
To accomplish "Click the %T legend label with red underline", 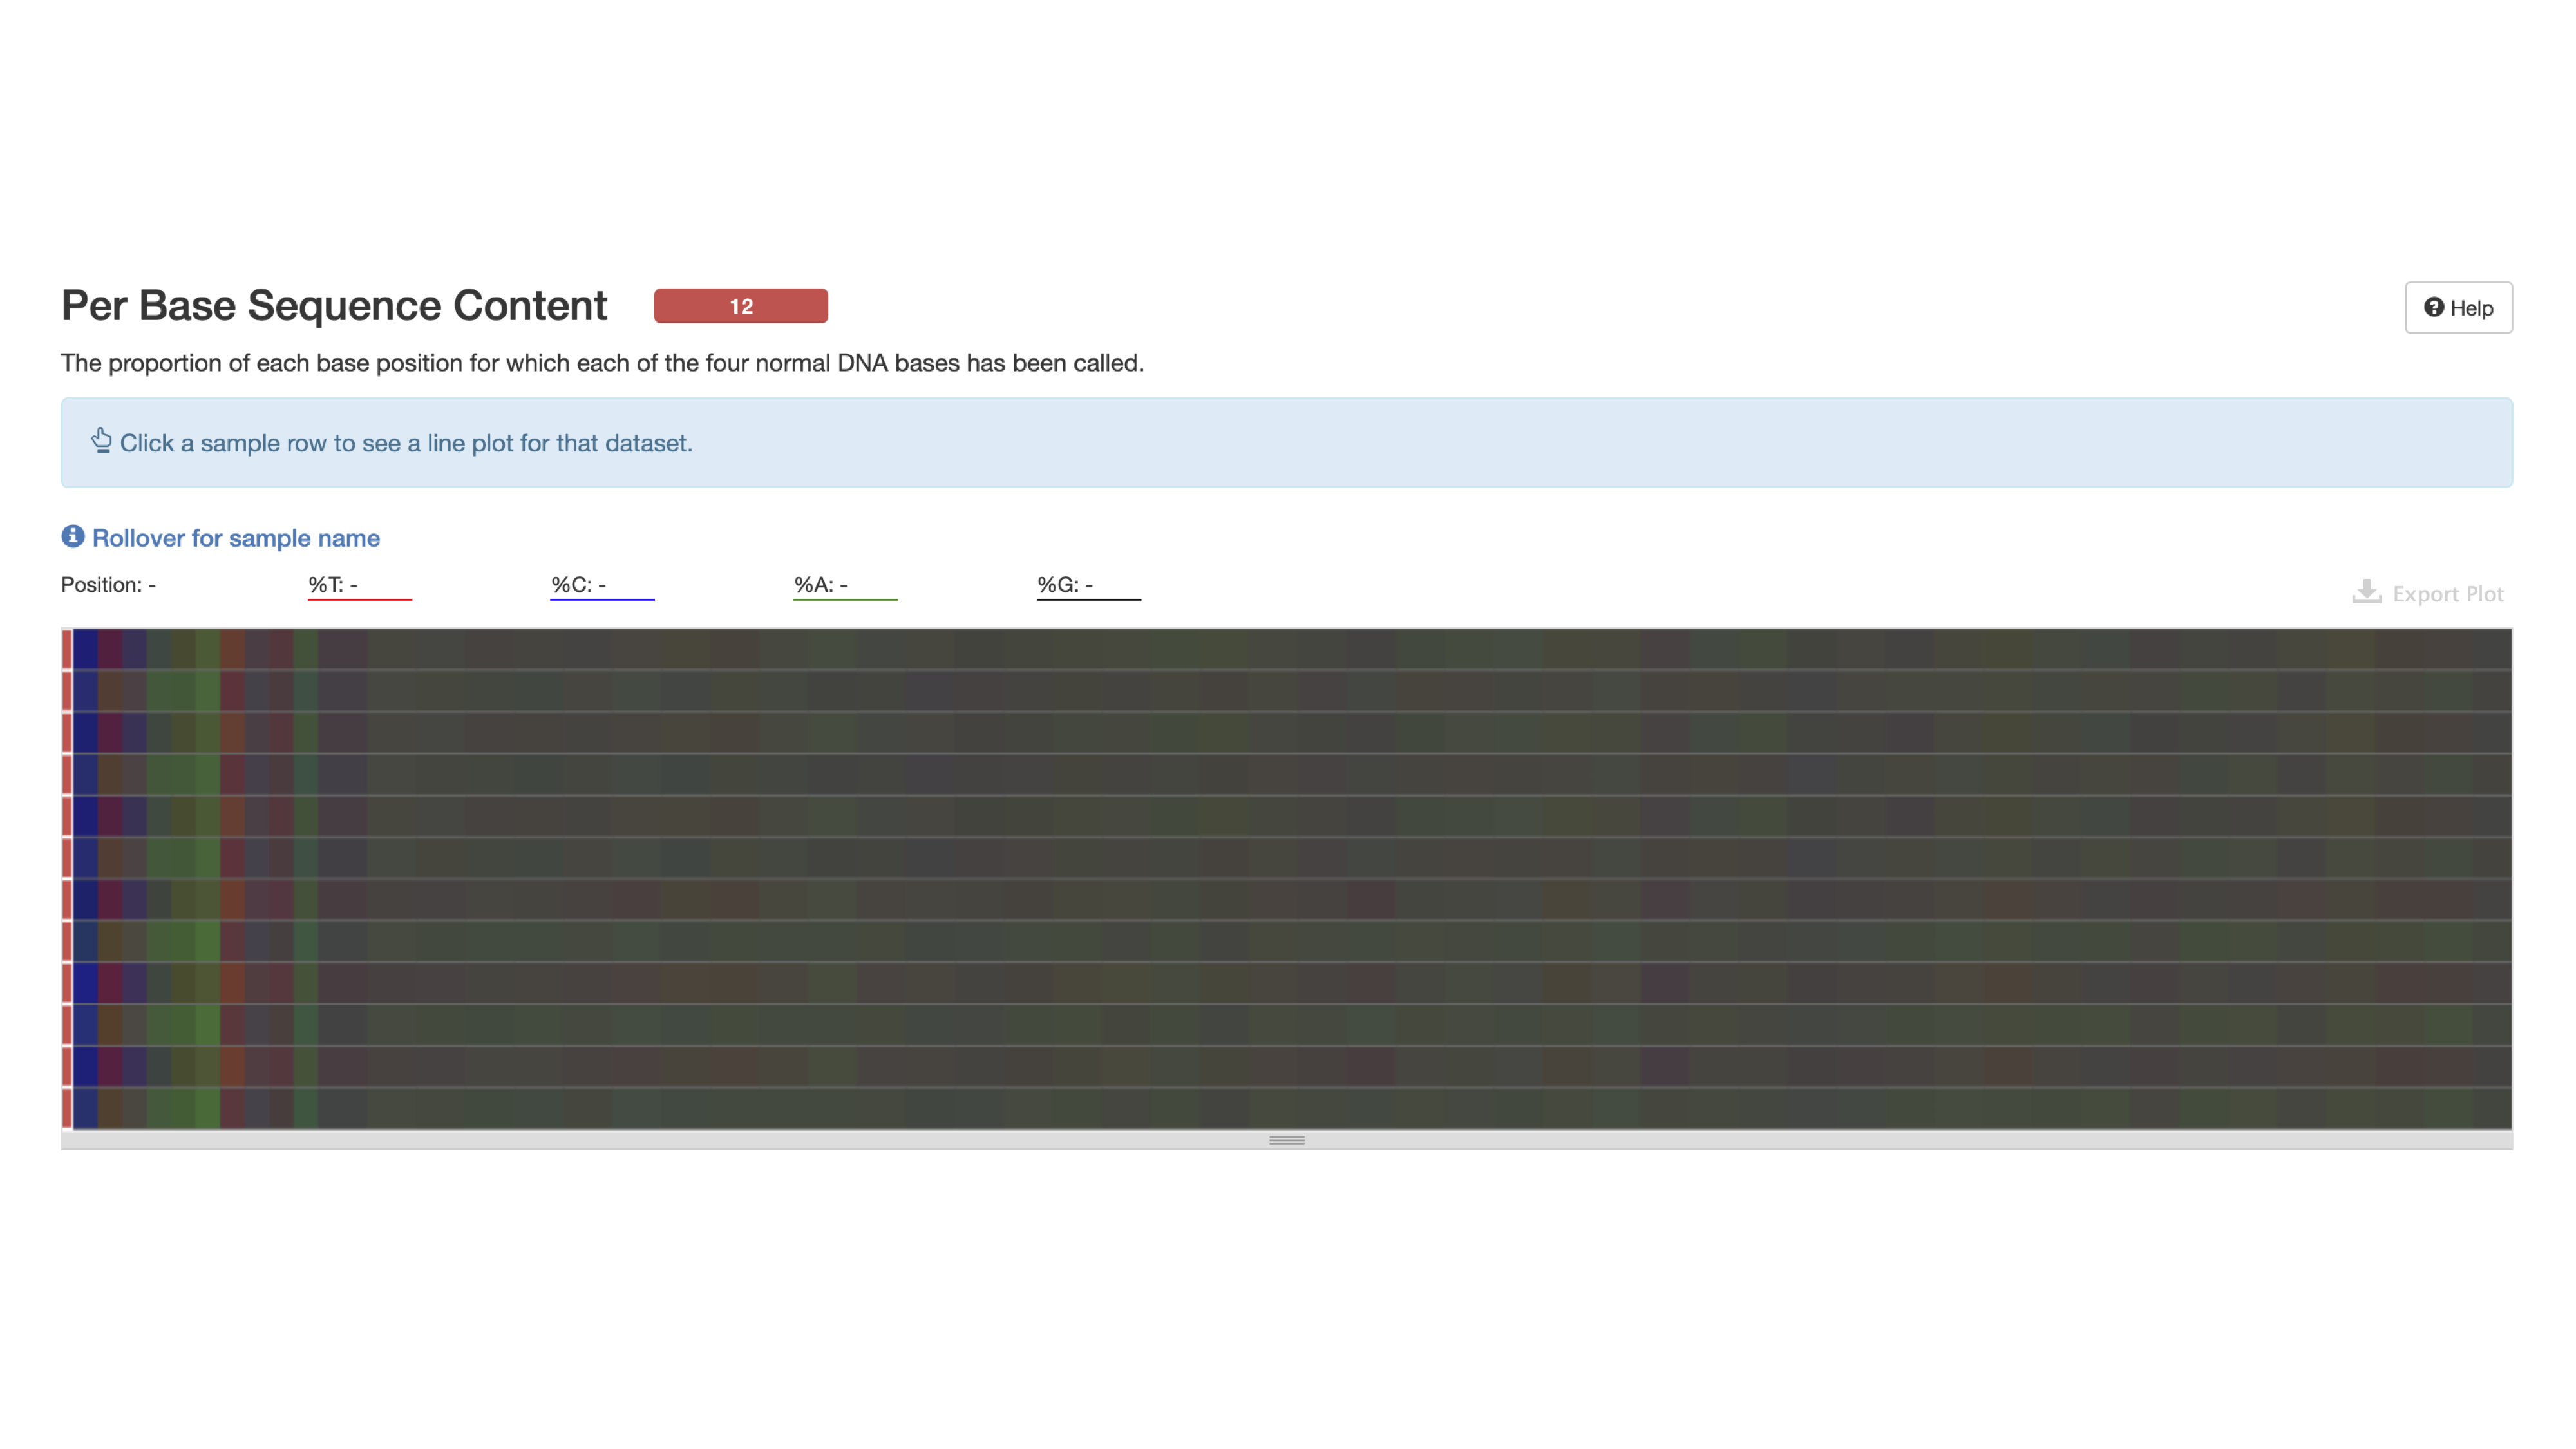I will click(x=333, y=585).
